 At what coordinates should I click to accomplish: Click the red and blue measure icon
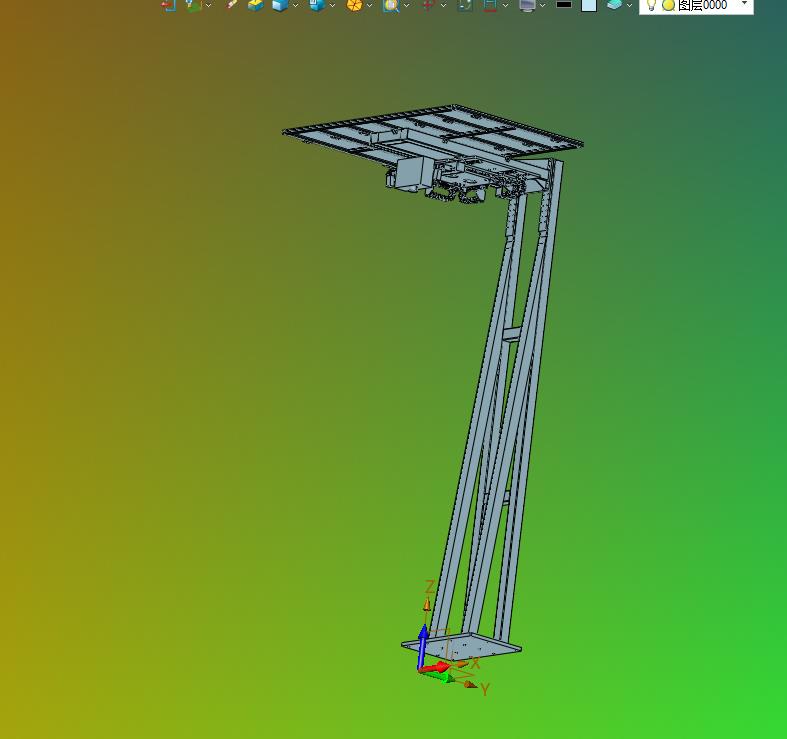pos(490,5)
